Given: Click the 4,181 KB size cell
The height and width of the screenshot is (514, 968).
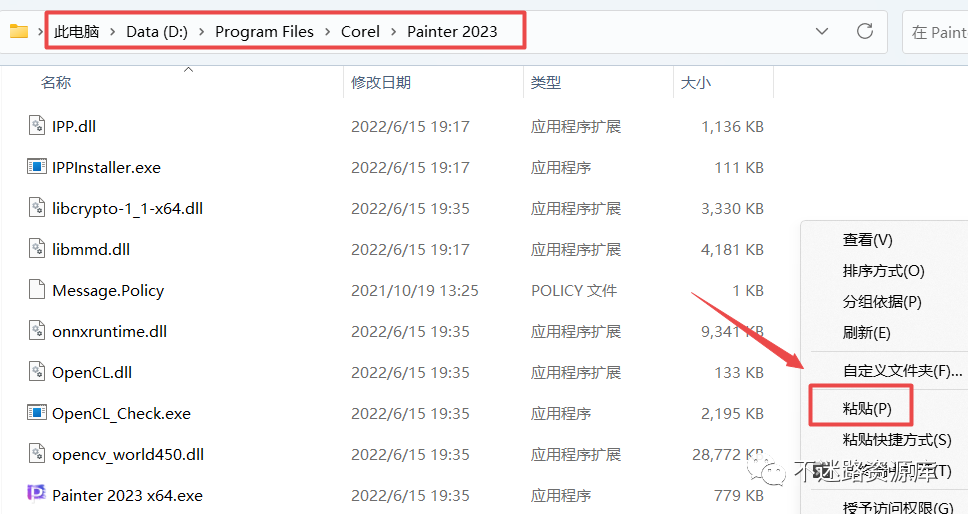Looking at the screenshot, I should point(732,249).
